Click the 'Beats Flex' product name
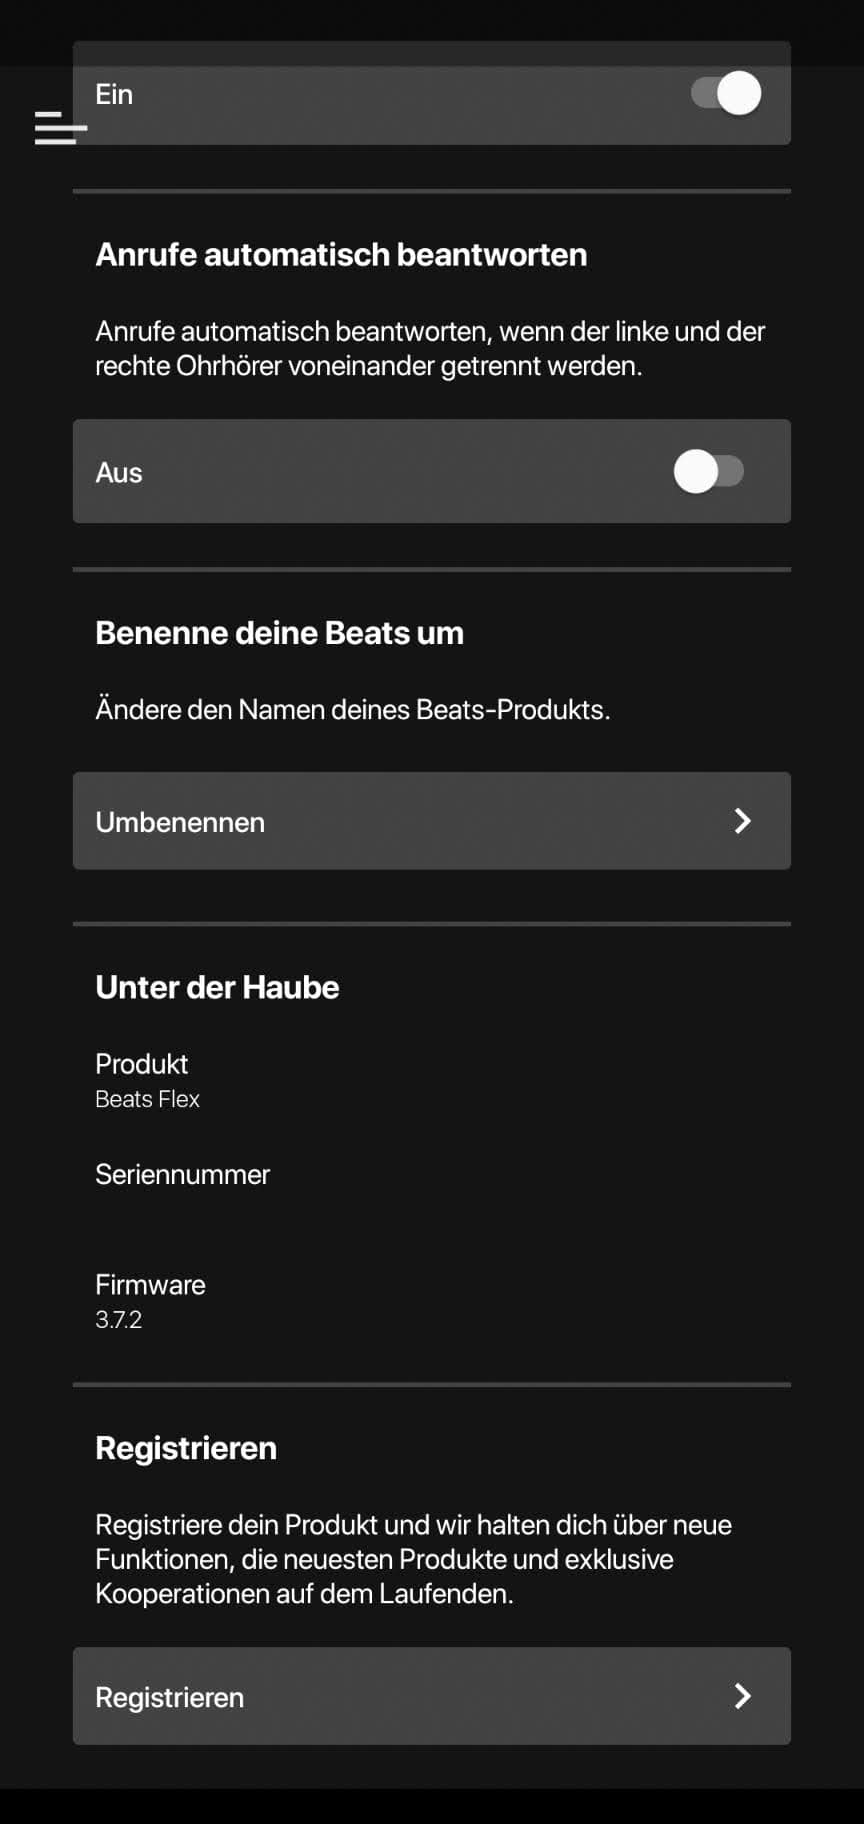 point(147,1099)
